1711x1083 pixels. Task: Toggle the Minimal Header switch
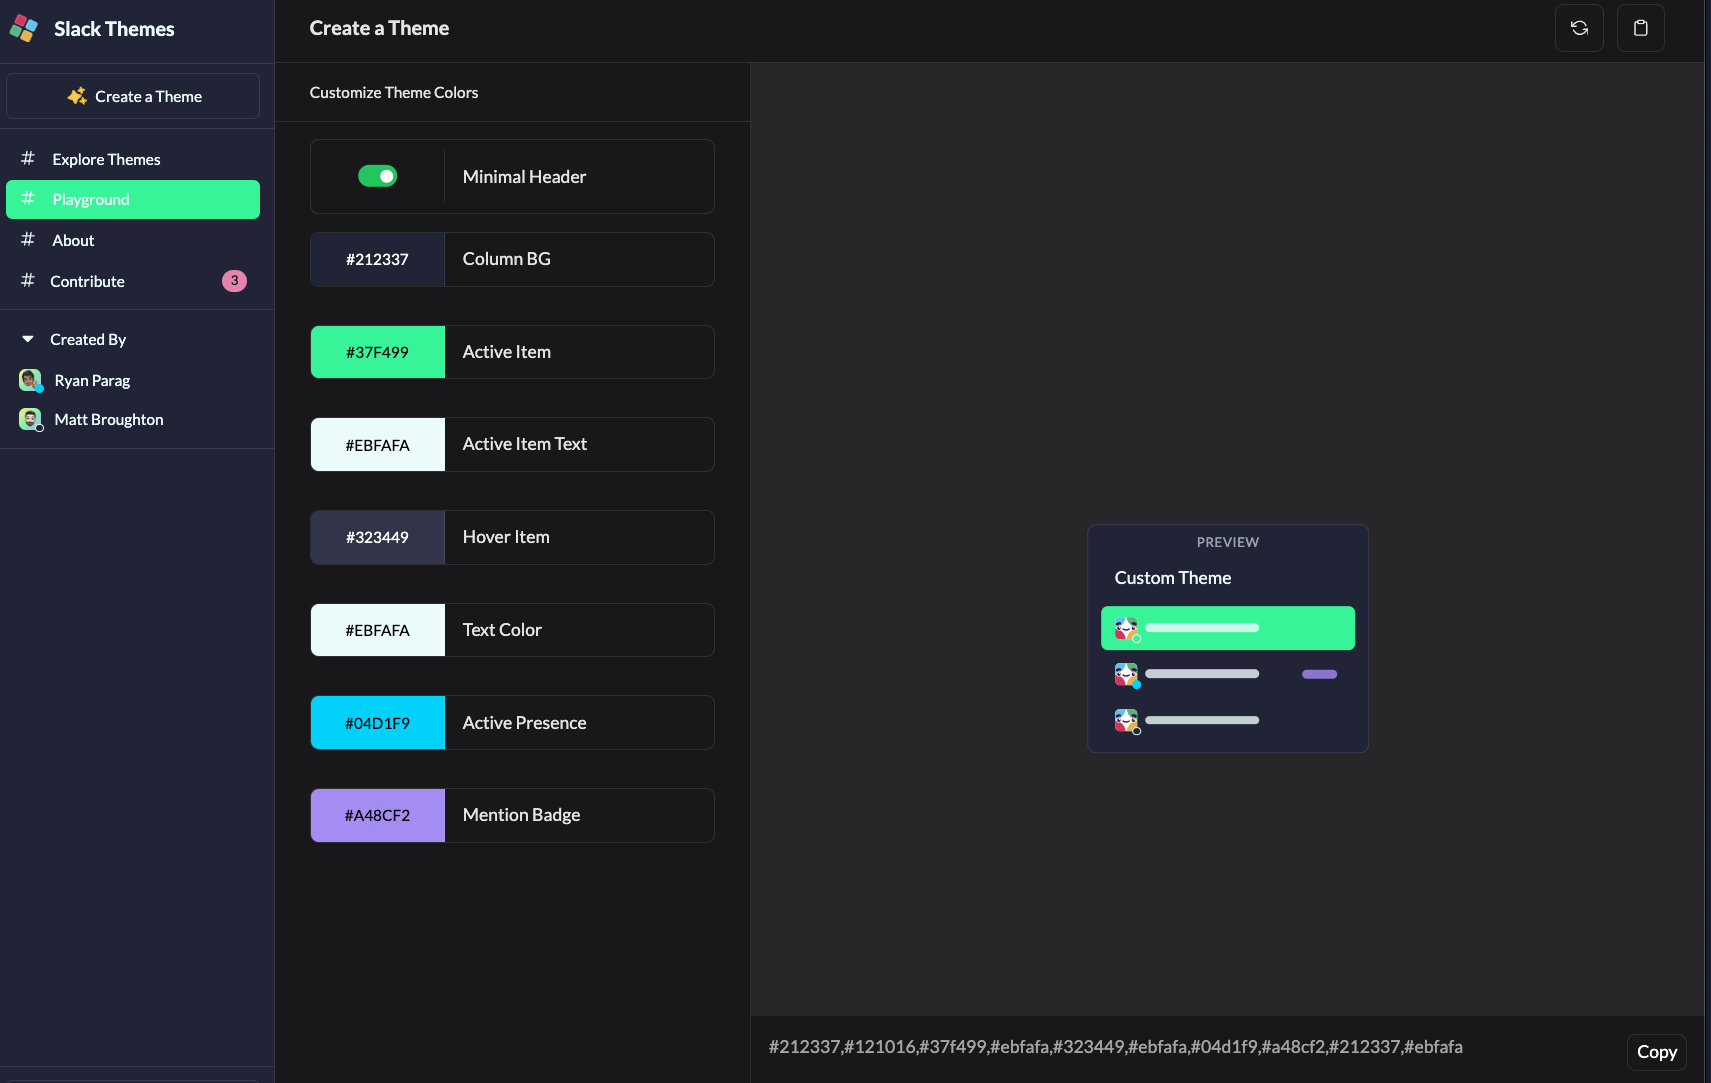coord(378,176)
